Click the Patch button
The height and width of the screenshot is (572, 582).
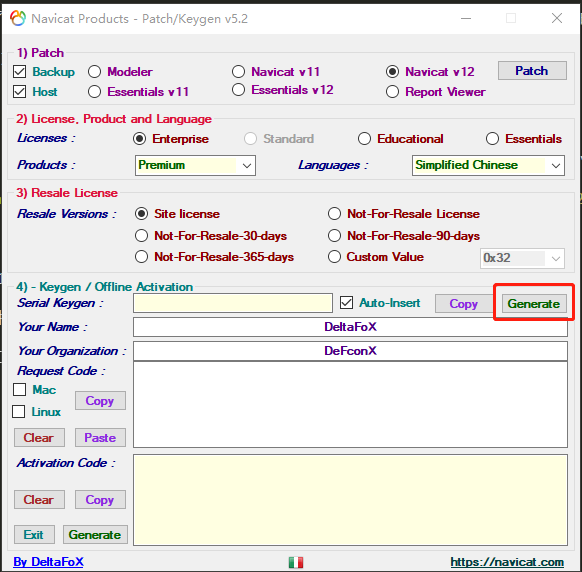pyautogui.click(x=532, y=71)
